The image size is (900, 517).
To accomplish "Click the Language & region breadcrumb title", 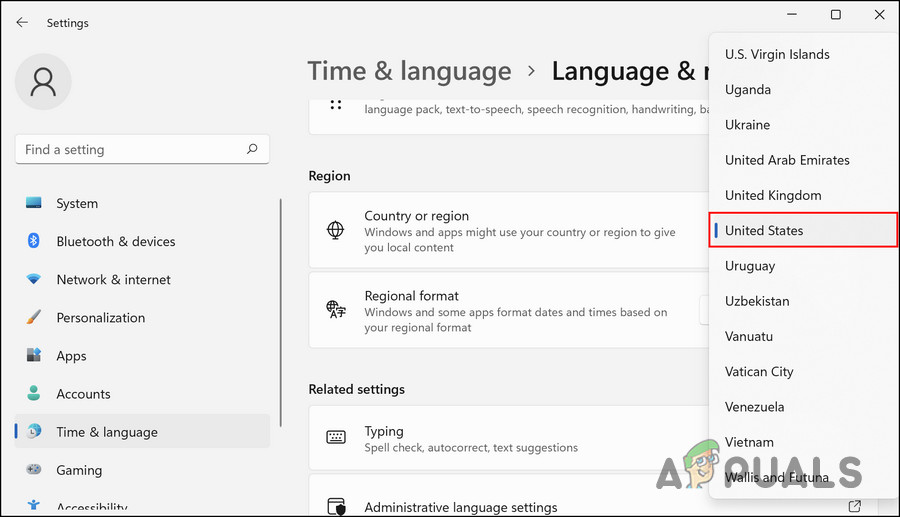I will coord(631,71).
